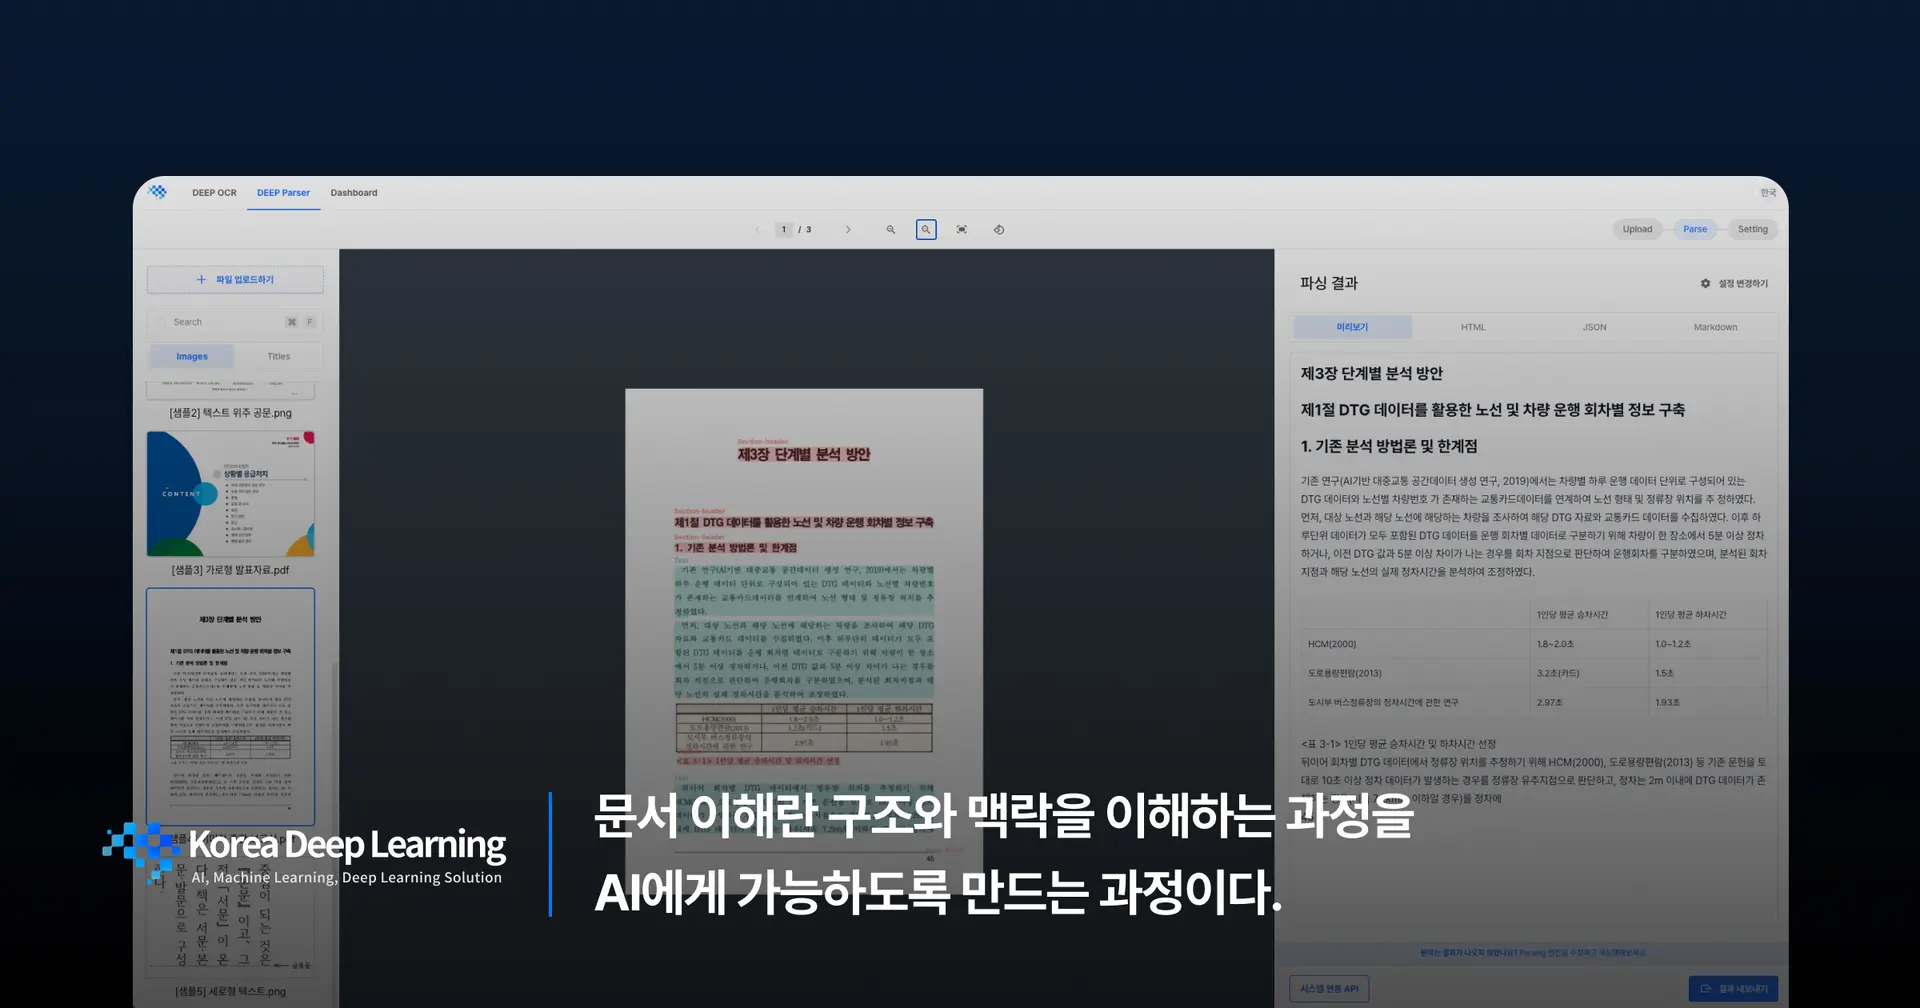Show the Markdown results tab
This screenshot has height=1008, width=1920.
1715,328
